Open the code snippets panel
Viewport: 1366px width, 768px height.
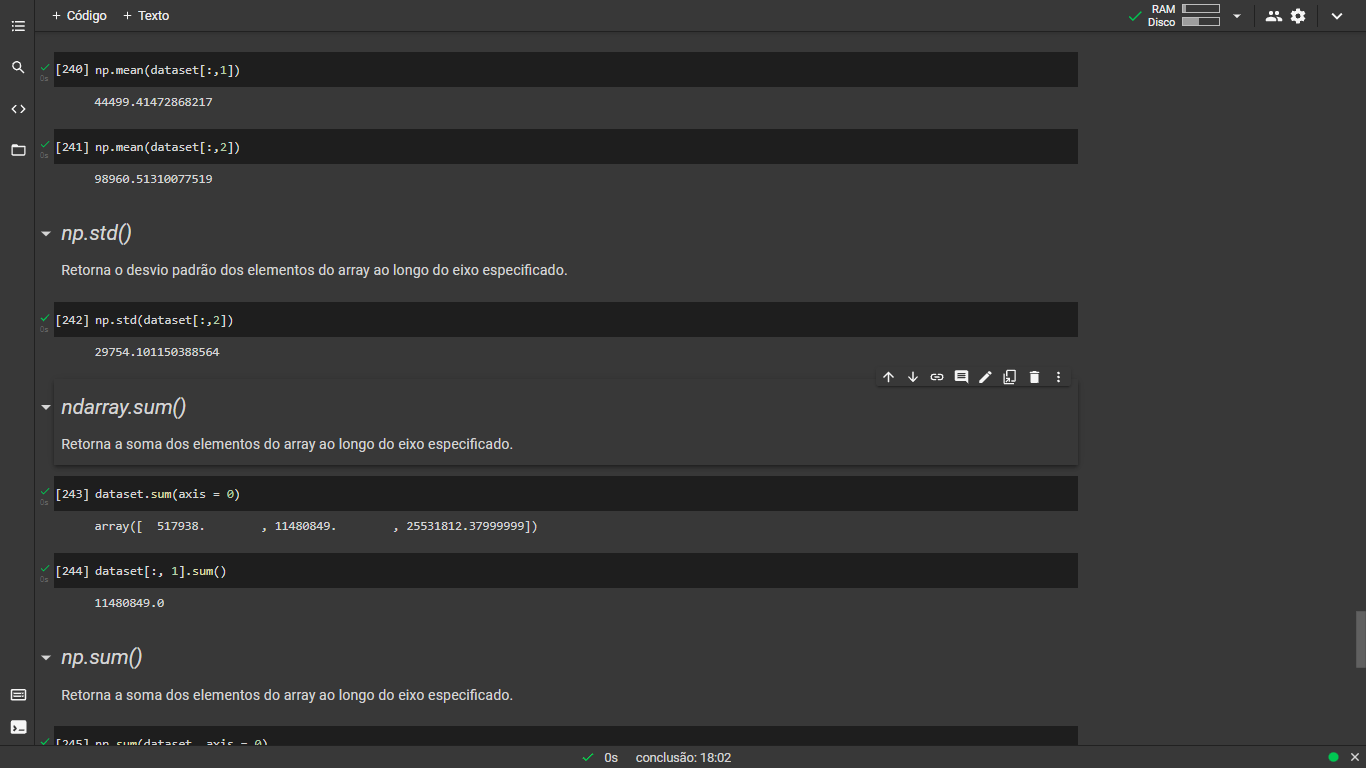[18, 109]
